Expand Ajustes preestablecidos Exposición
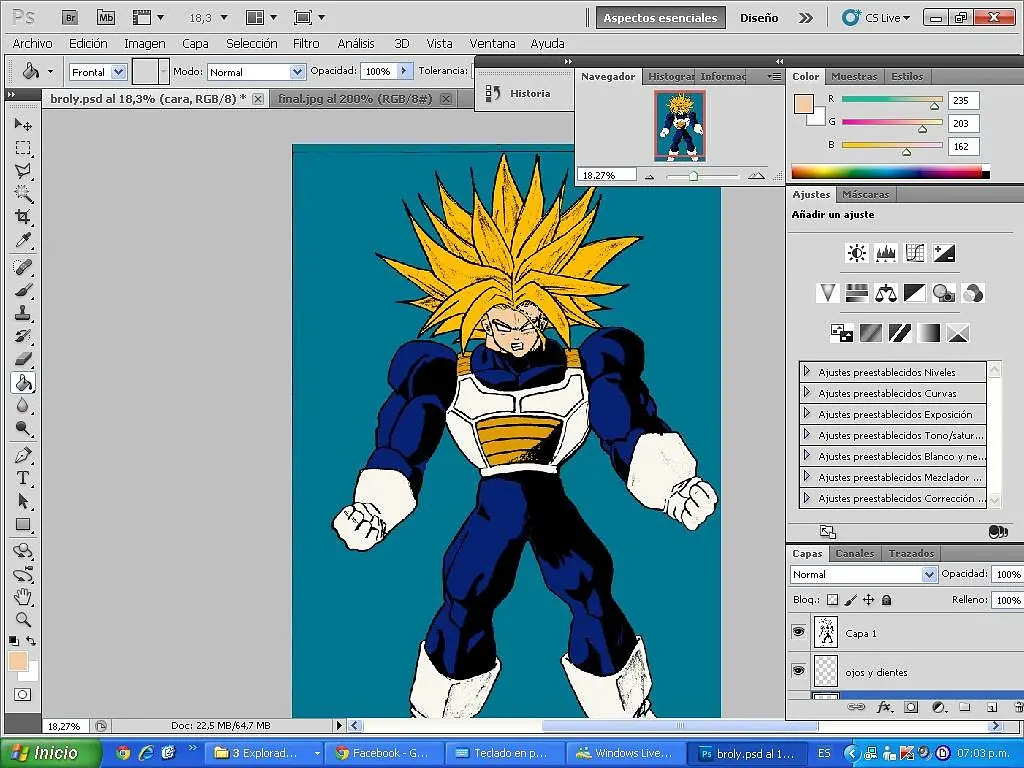The image size is (1024, 768). coord(807,413)
